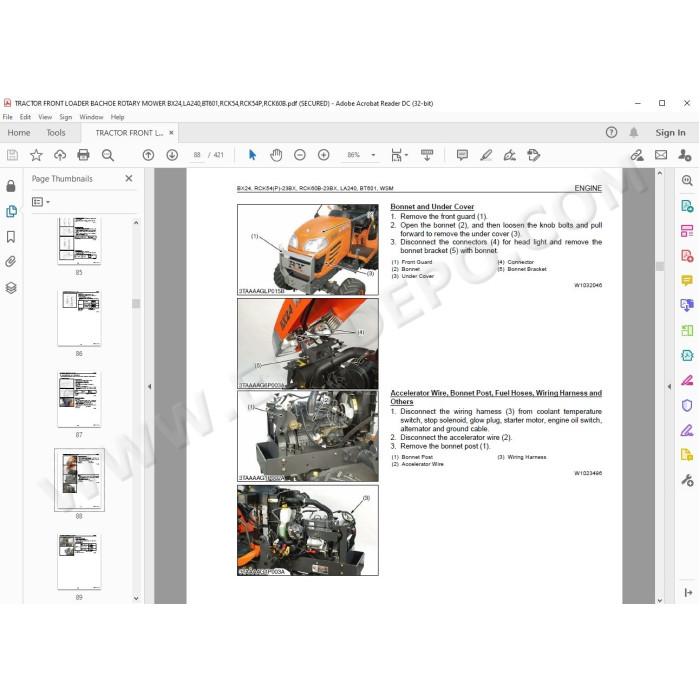The image size is (700, 700).
Task: Click the Save file icon
Action: 12,155
